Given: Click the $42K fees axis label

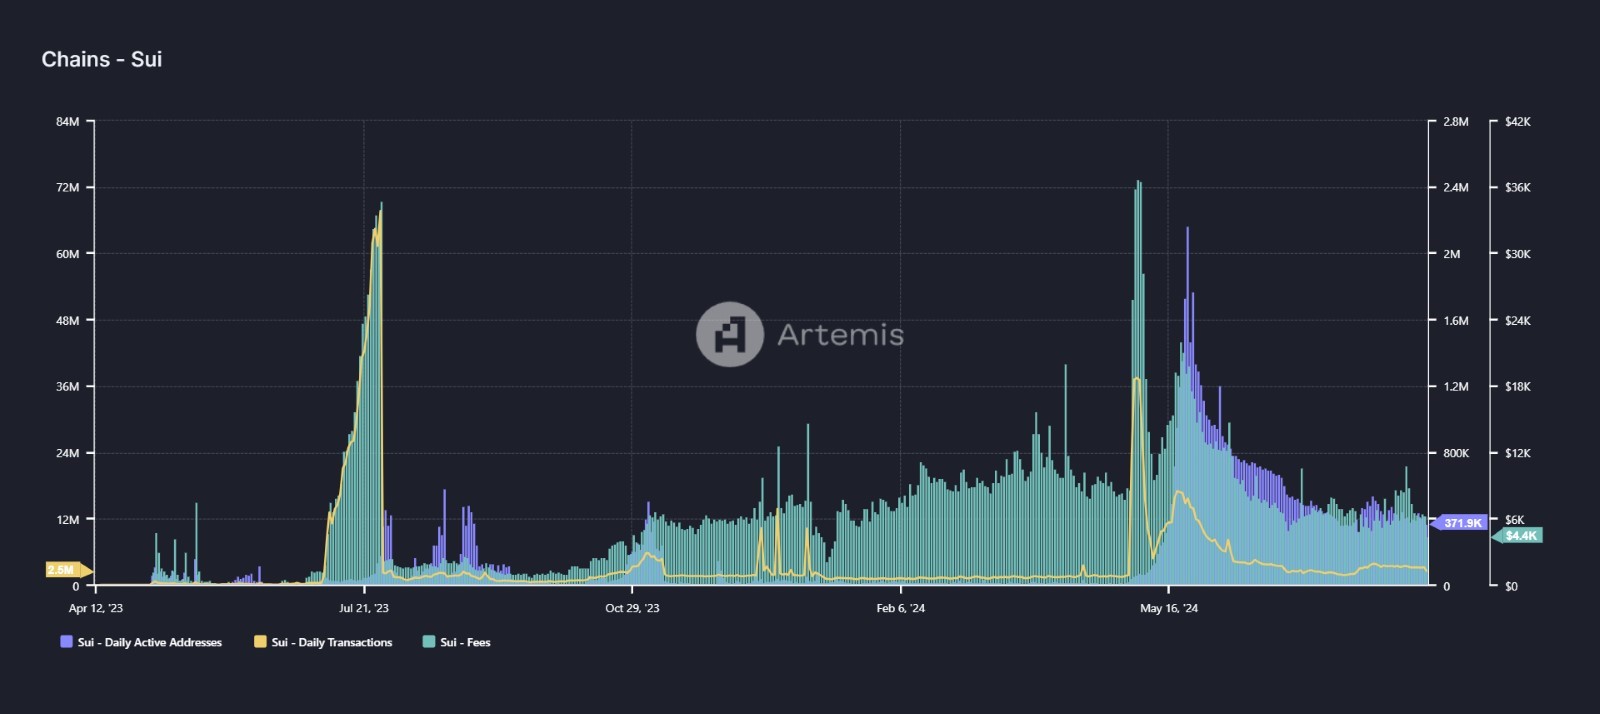Looking at the screenshot, I should tap(1518, 122).
